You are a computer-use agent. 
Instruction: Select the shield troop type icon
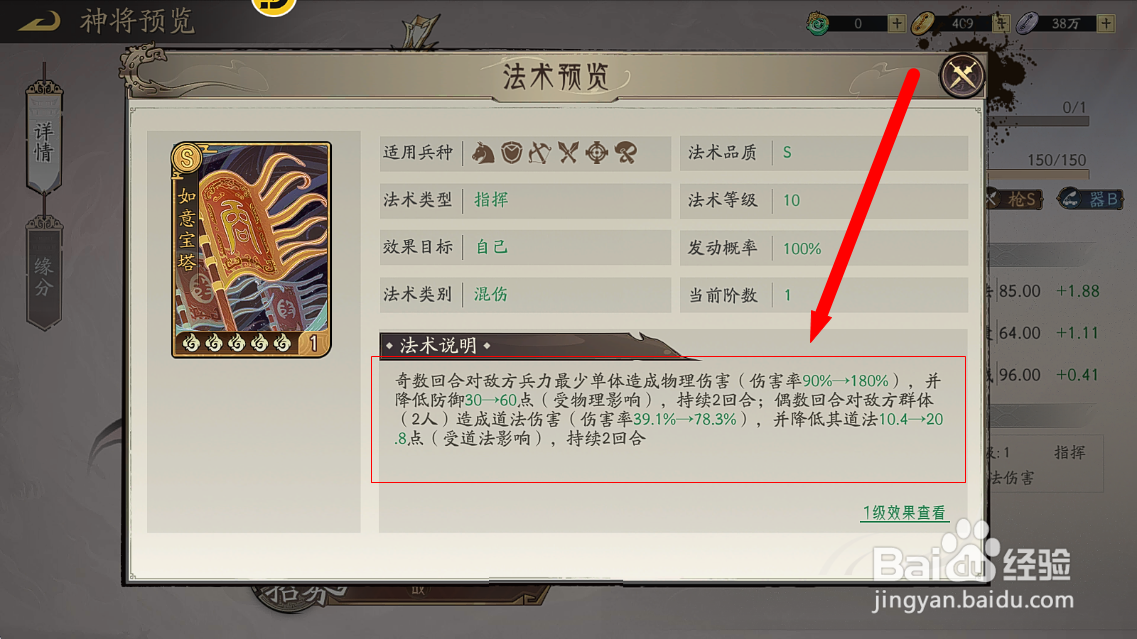512,153
